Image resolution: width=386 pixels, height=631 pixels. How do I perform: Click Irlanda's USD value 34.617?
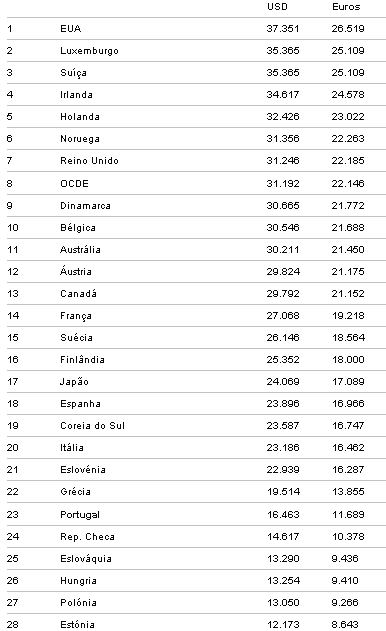[x=283, y=95]
